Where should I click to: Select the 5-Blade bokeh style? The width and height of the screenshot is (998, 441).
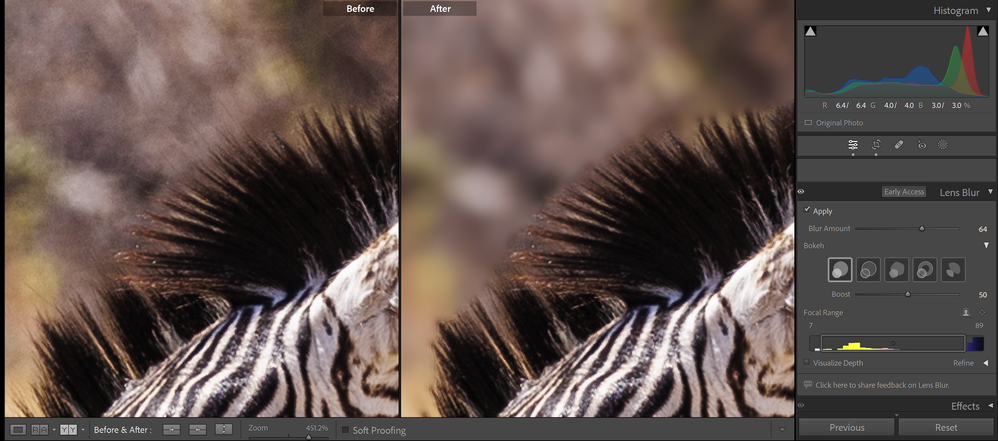tap(896, 270)
